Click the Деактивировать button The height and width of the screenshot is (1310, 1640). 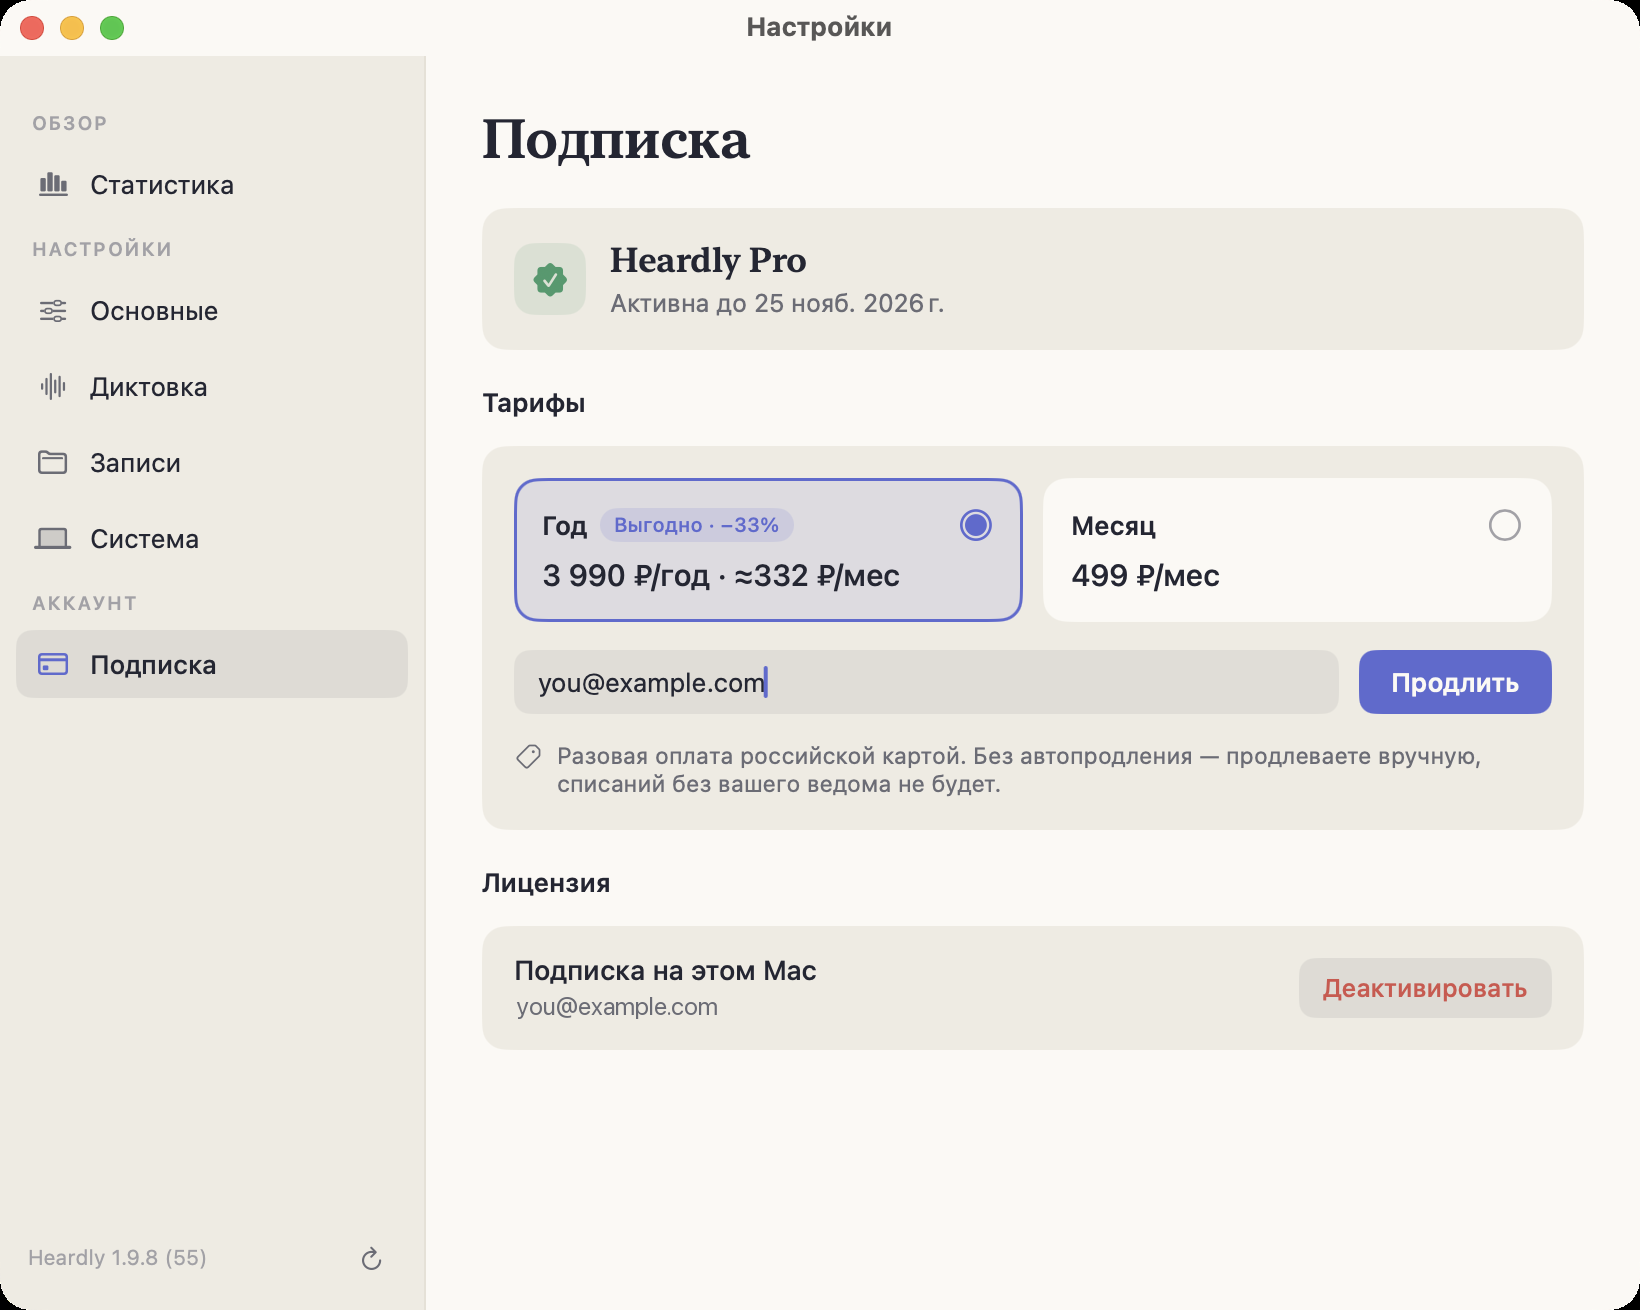pos(1425,988)
